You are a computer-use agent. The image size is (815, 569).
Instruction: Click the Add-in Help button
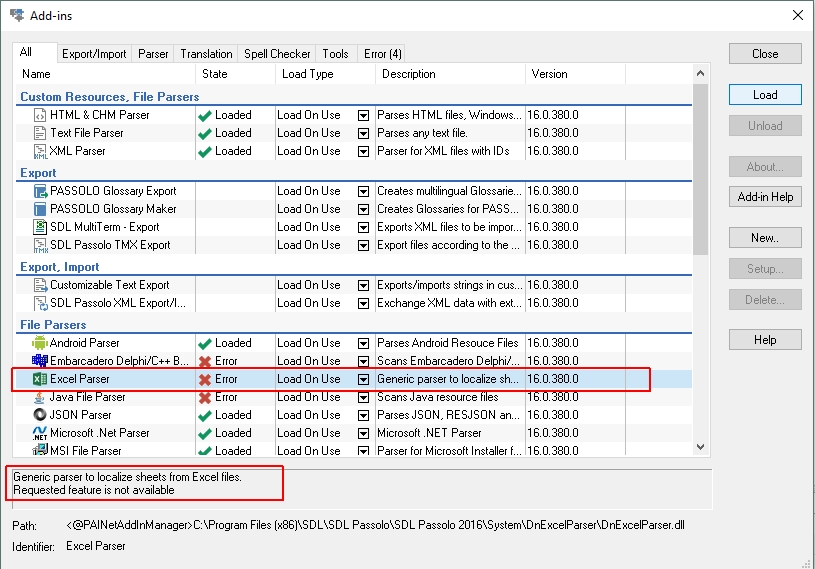[765, 197]
